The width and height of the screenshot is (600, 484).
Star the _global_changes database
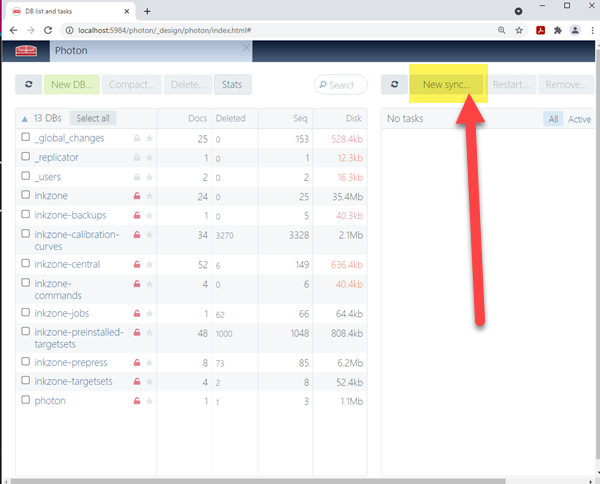[x=149, y=138]
